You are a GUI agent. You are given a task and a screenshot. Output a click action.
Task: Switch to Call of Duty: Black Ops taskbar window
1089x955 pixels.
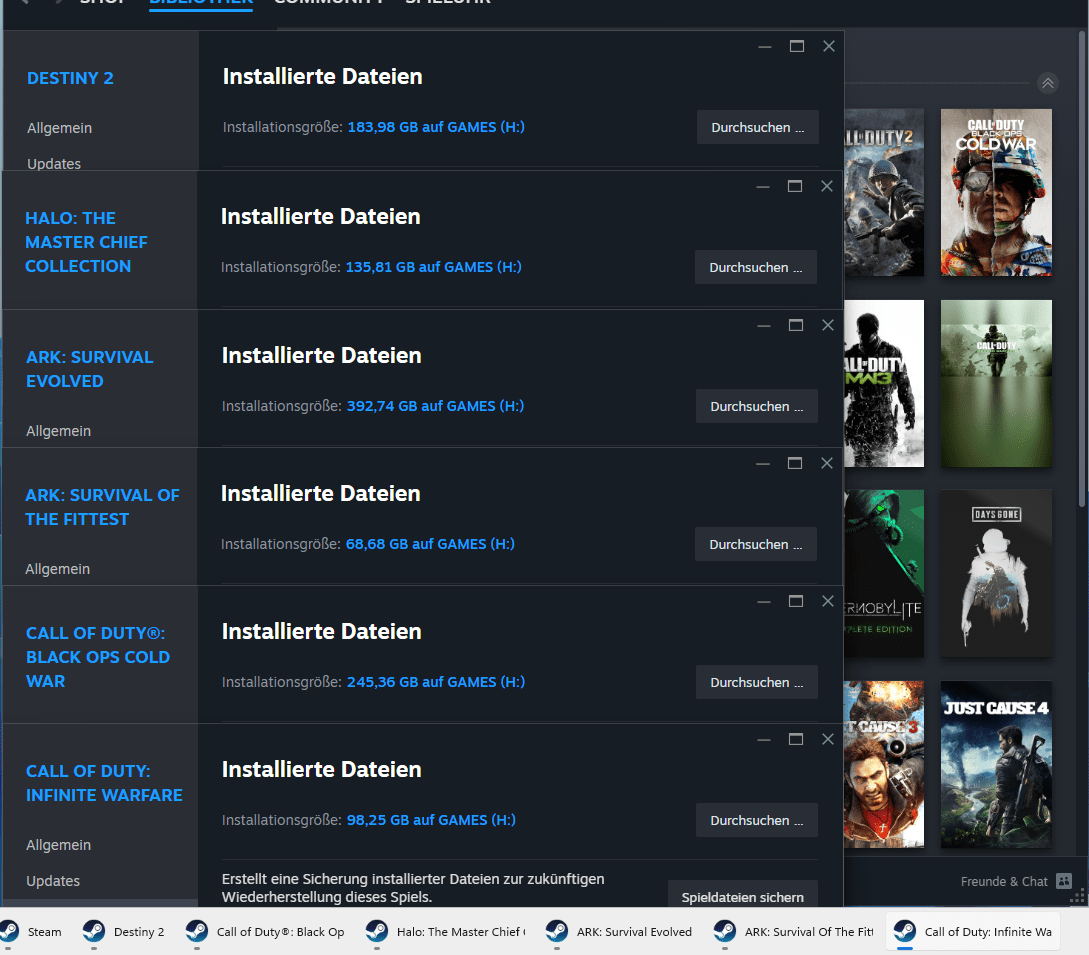pos(265,931)
